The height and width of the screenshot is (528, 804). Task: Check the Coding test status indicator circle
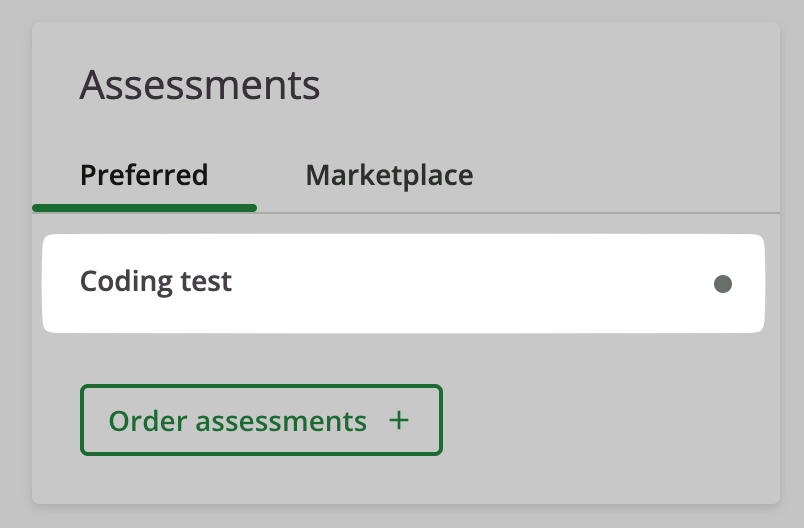[x=722, y=283]
